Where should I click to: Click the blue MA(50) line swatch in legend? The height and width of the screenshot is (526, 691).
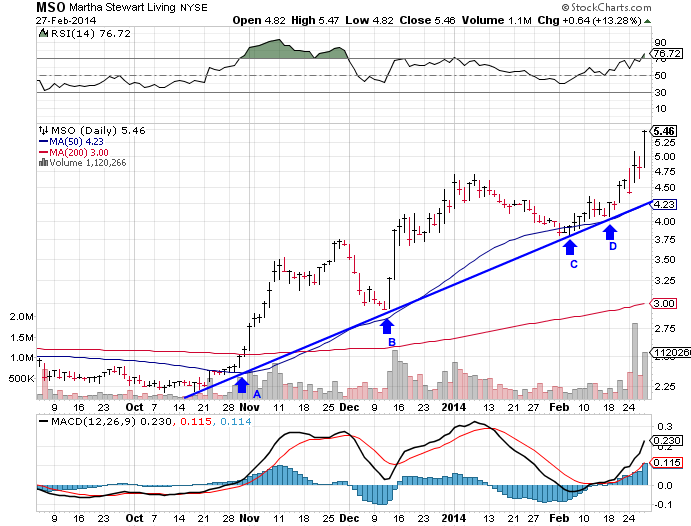point(44,142)
